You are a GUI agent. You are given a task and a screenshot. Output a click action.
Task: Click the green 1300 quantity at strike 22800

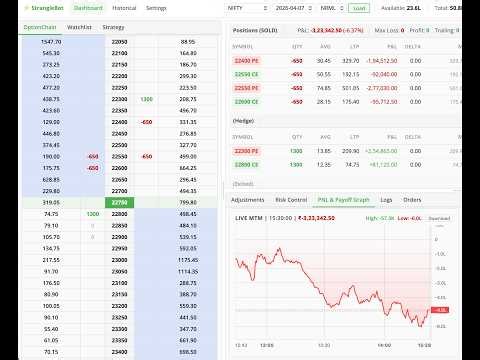tap(93, 214)
